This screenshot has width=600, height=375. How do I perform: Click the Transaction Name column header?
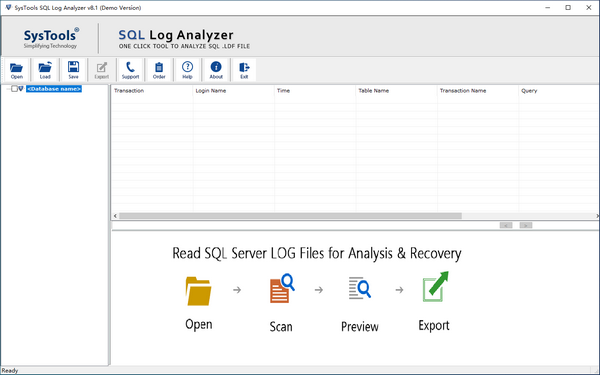[x=478, y=91]
